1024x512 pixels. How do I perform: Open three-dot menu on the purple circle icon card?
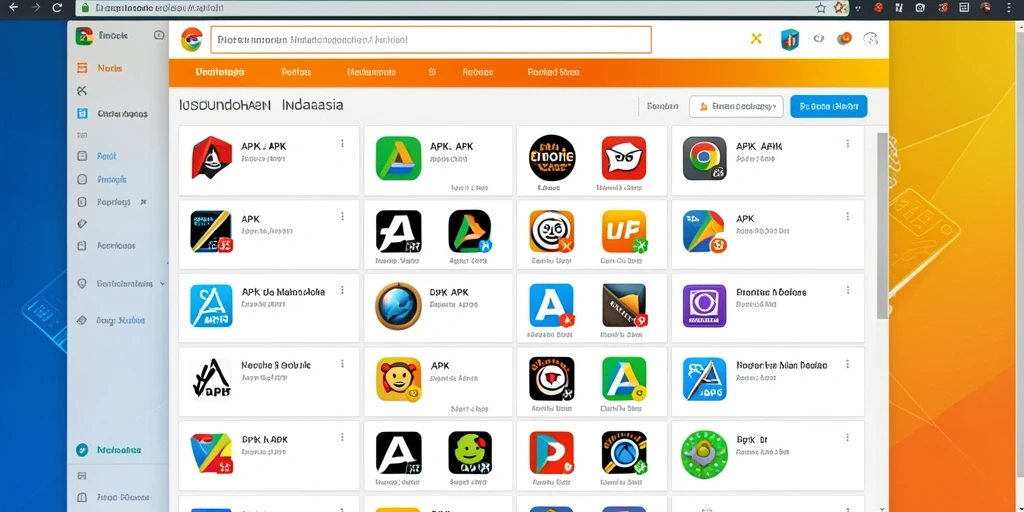[x=848, y=291]
